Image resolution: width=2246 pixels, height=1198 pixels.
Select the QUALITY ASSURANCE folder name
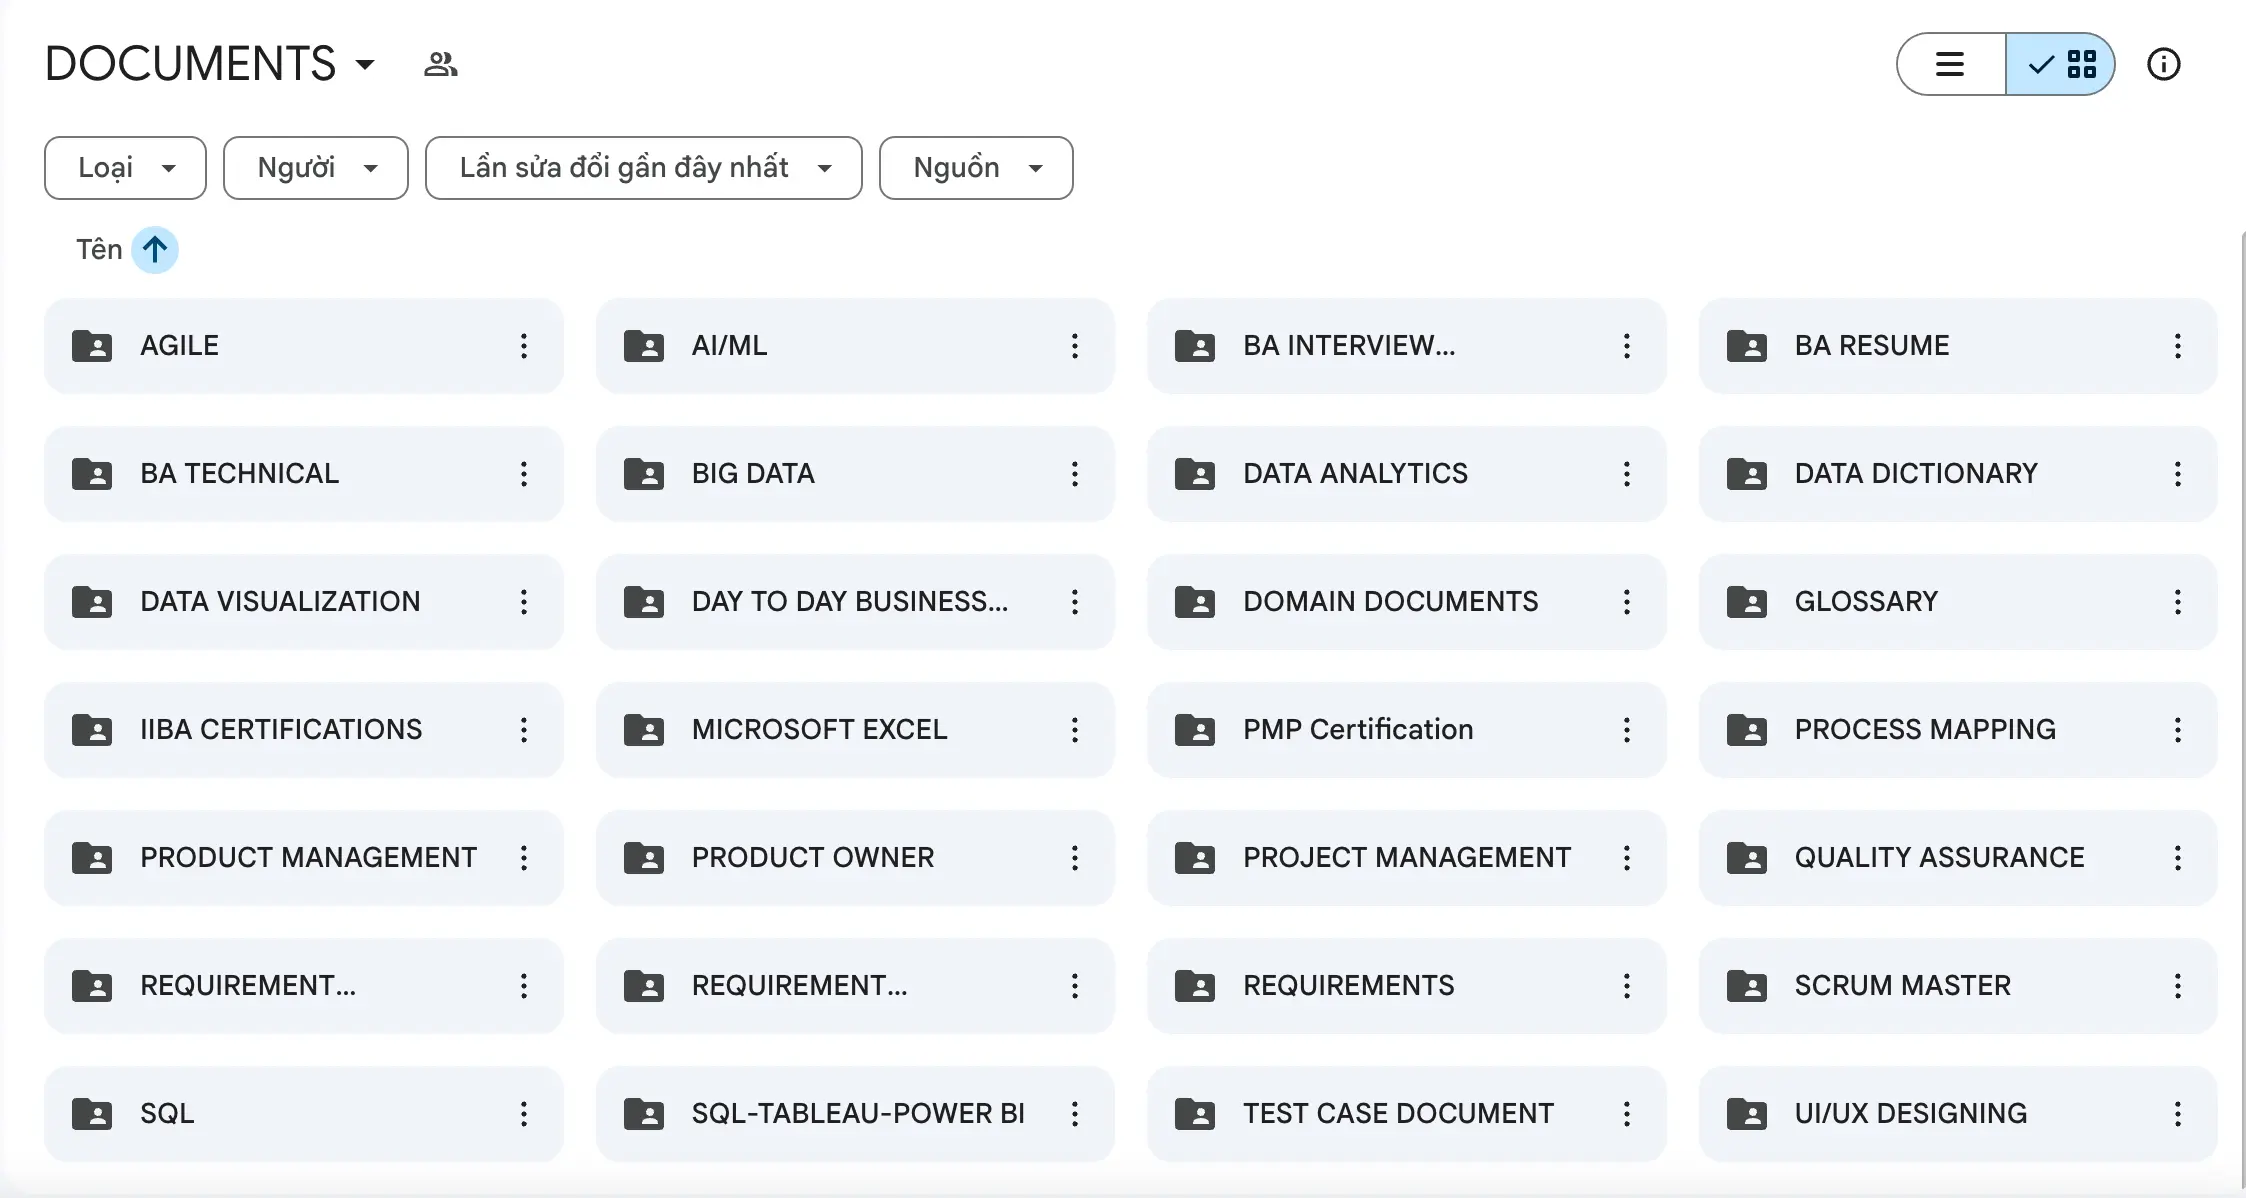(1939, 858)
